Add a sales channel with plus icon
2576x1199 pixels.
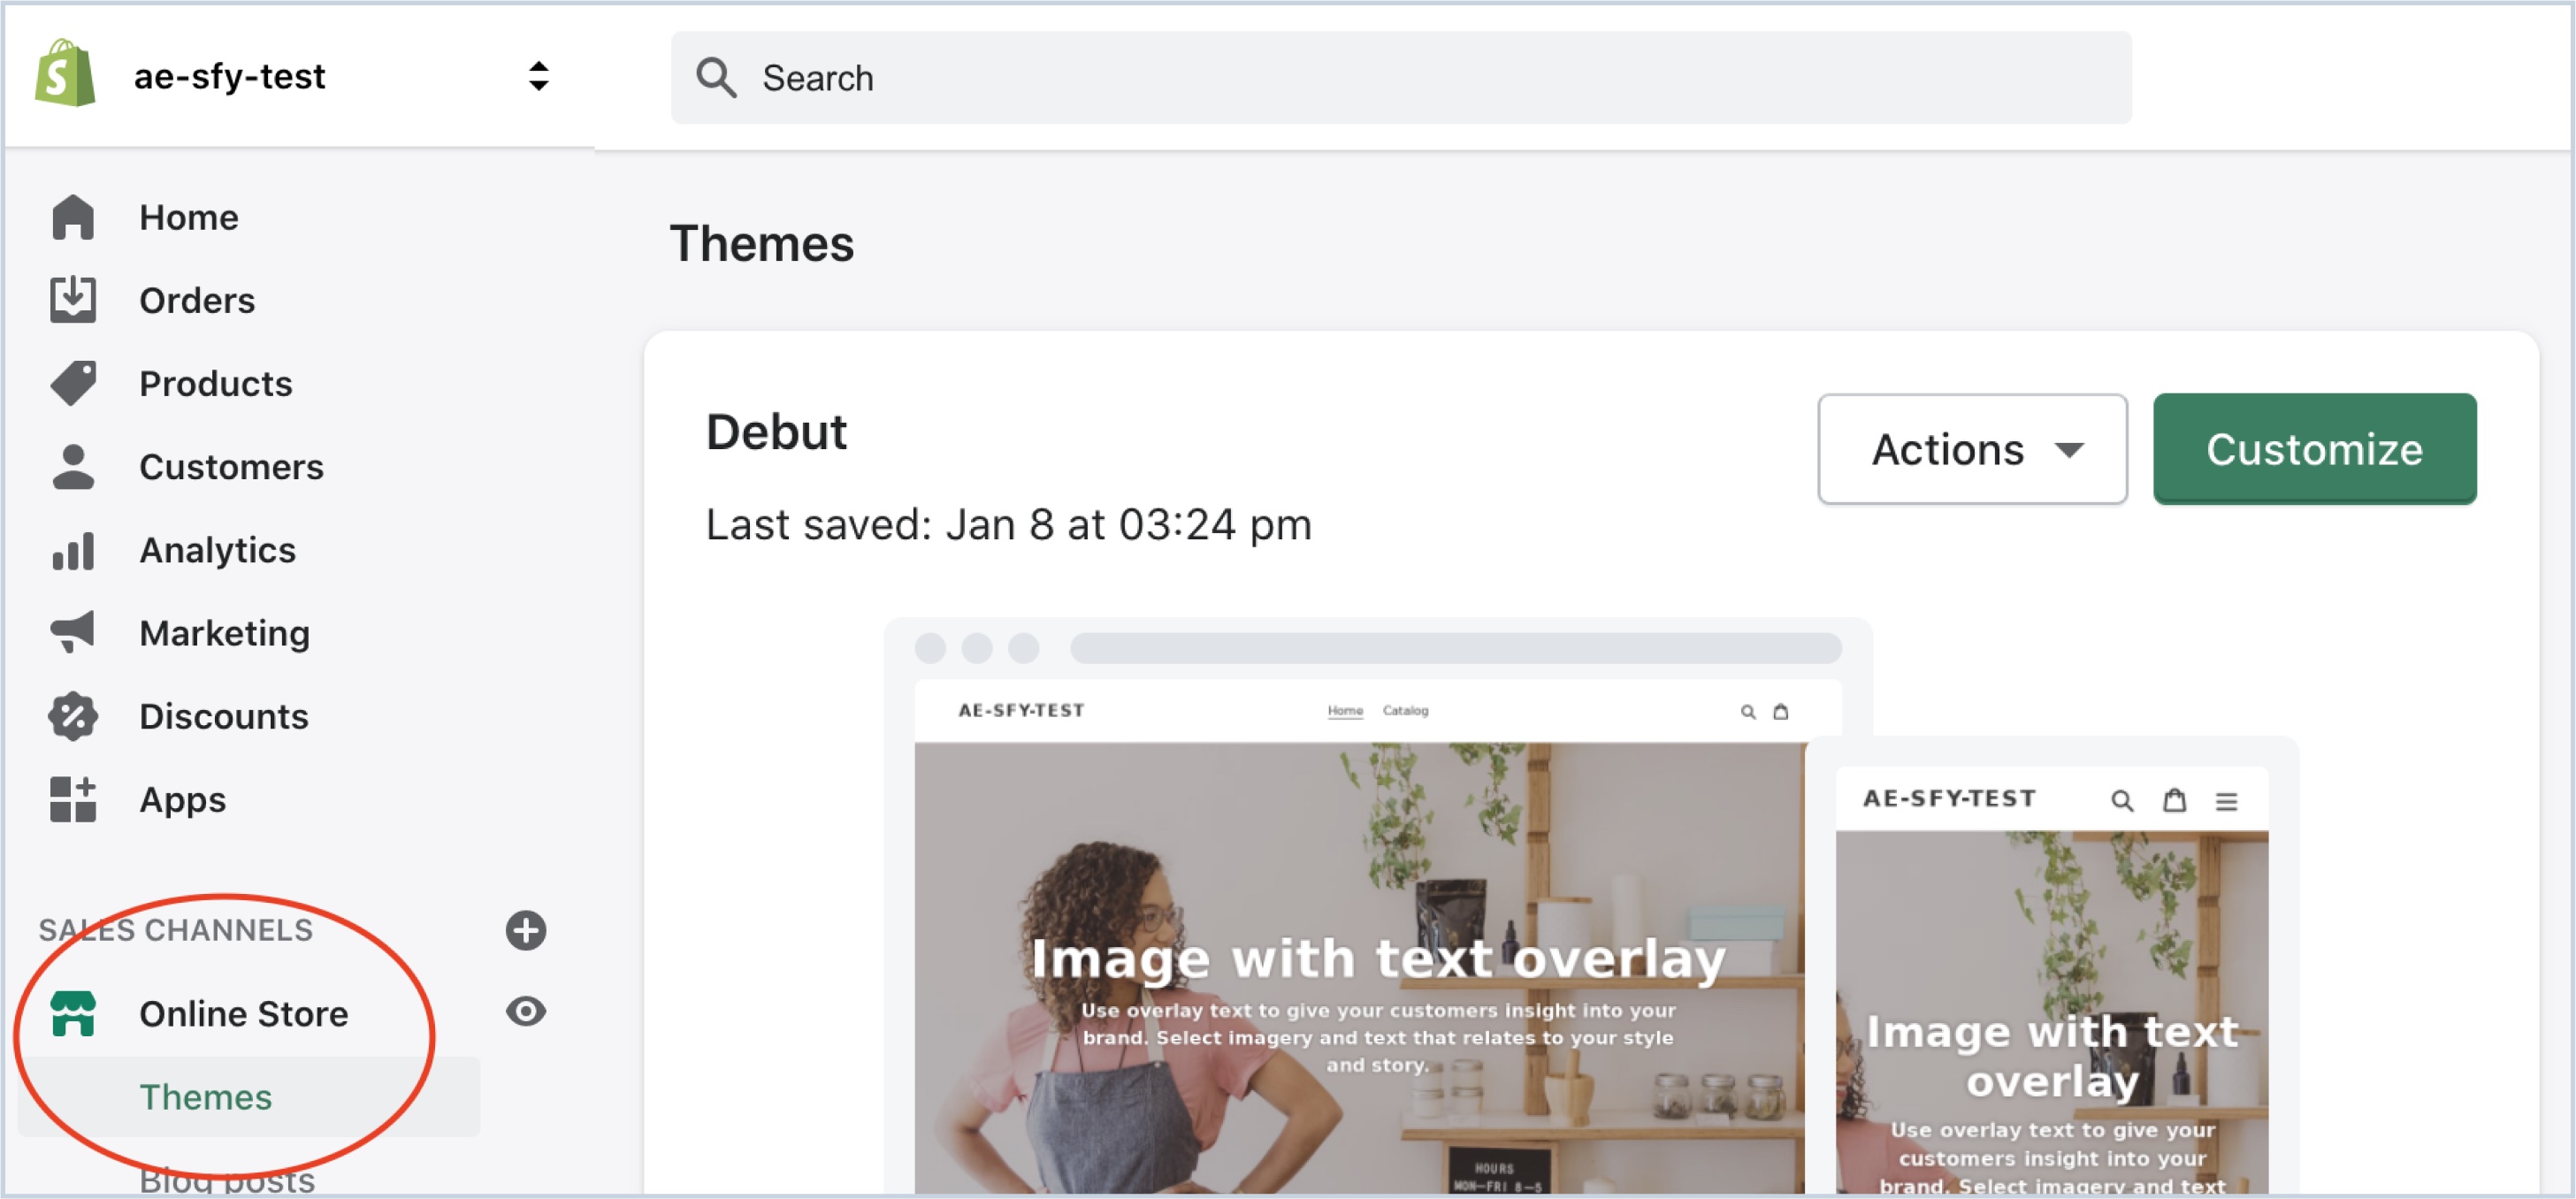[526, 930]
